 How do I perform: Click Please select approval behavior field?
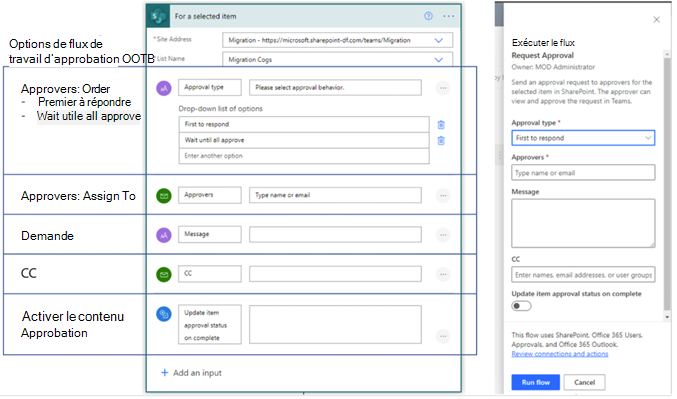[x=335, y=88]
